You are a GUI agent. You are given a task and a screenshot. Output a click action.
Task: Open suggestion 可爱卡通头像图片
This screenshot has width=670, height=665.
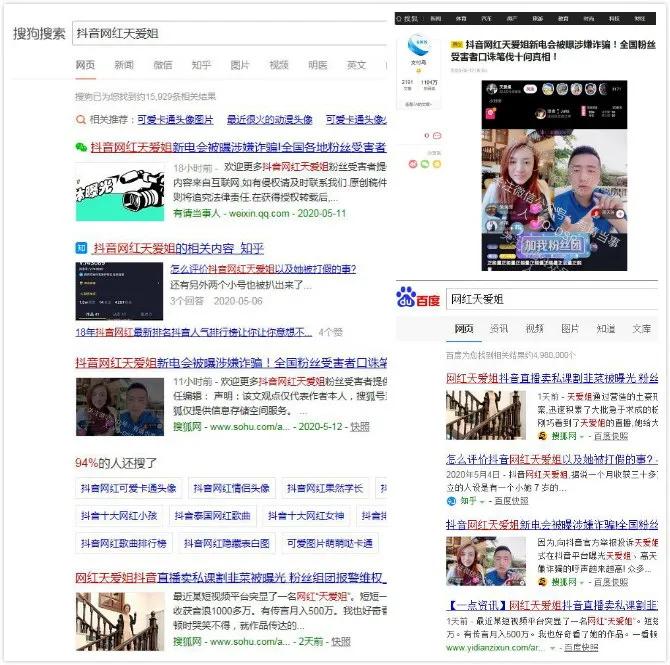tap(175, 120)
